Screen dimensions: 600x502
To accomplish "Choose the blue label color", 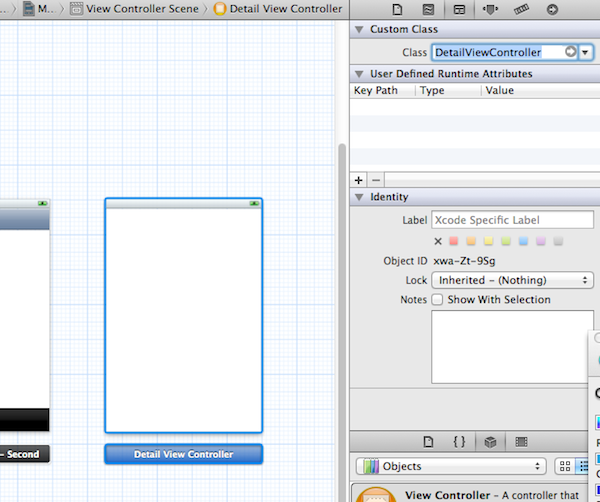I will 523,241.
